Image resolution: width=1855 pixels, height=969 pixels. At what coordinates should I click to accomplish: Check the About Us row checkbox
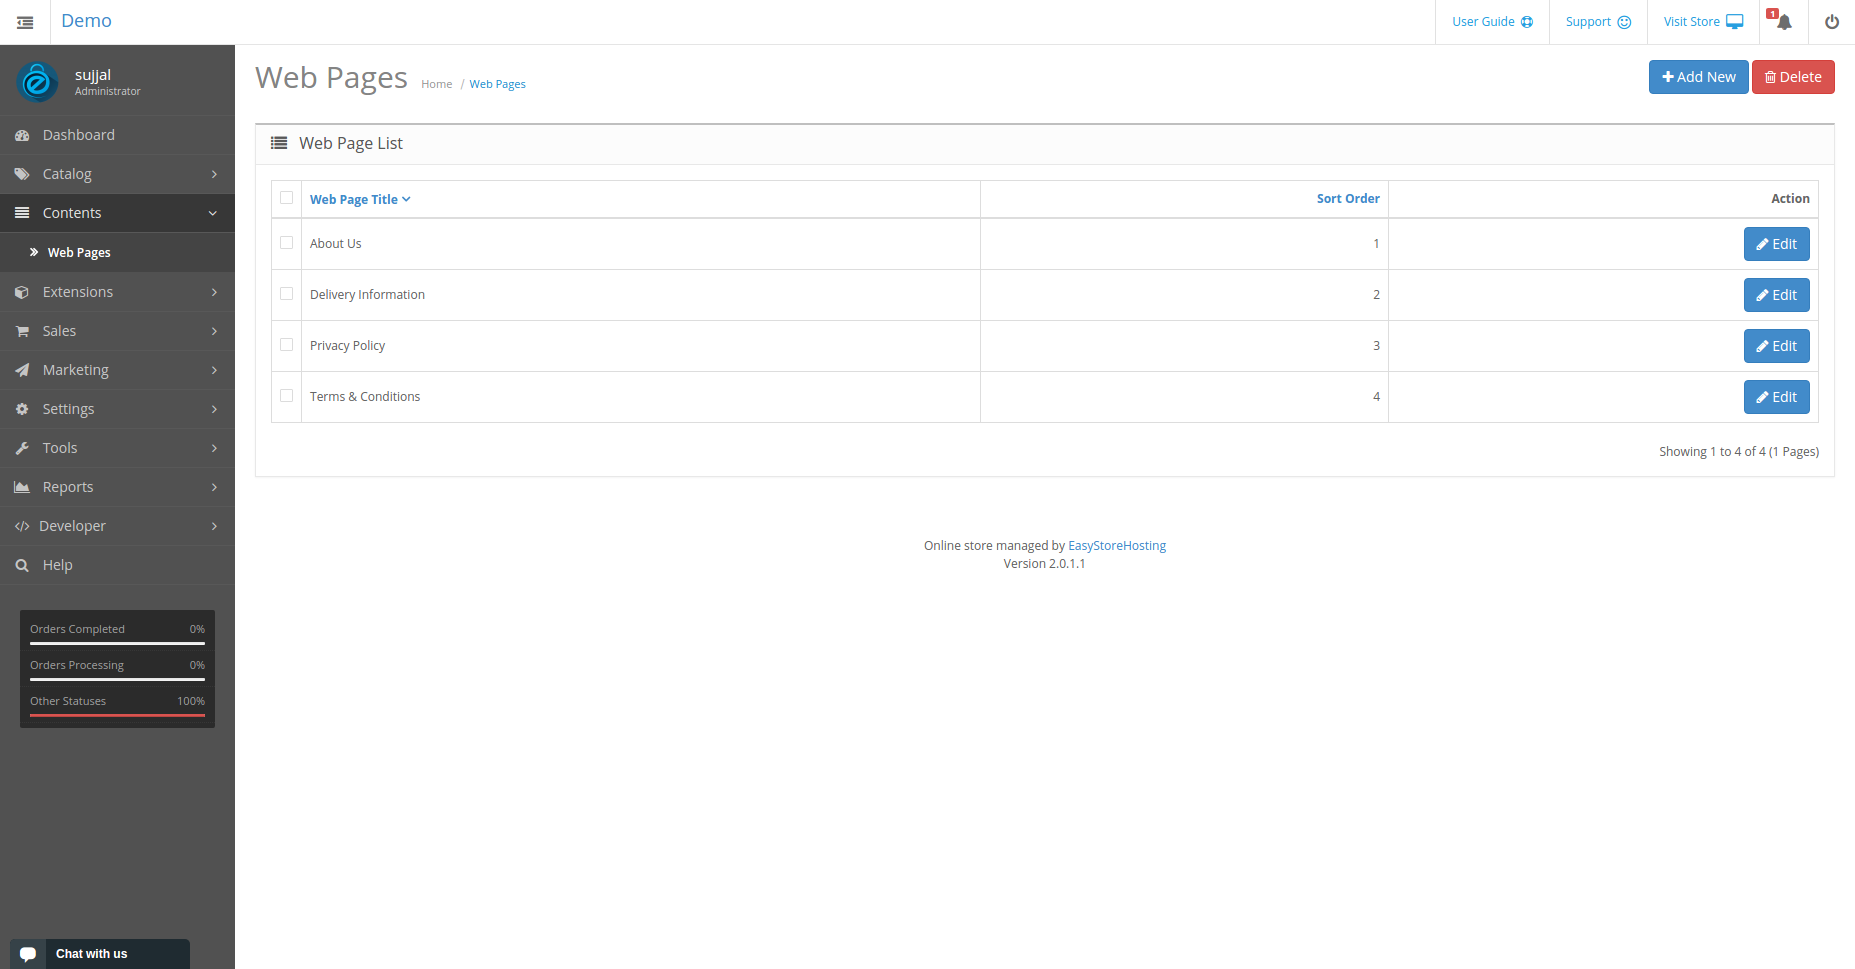tap(287, 243)
